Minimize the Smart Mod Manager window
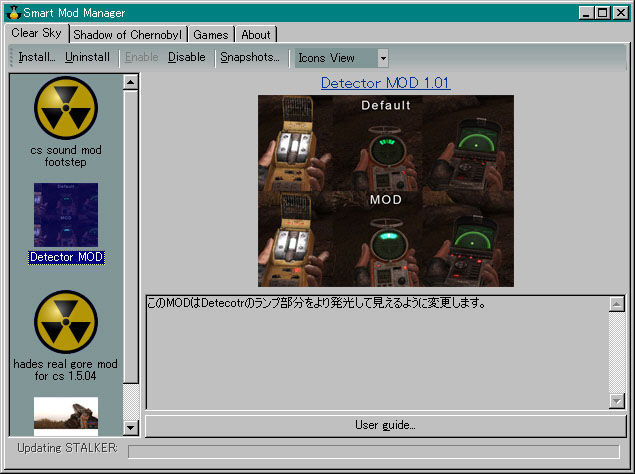 tap(586, 13)
